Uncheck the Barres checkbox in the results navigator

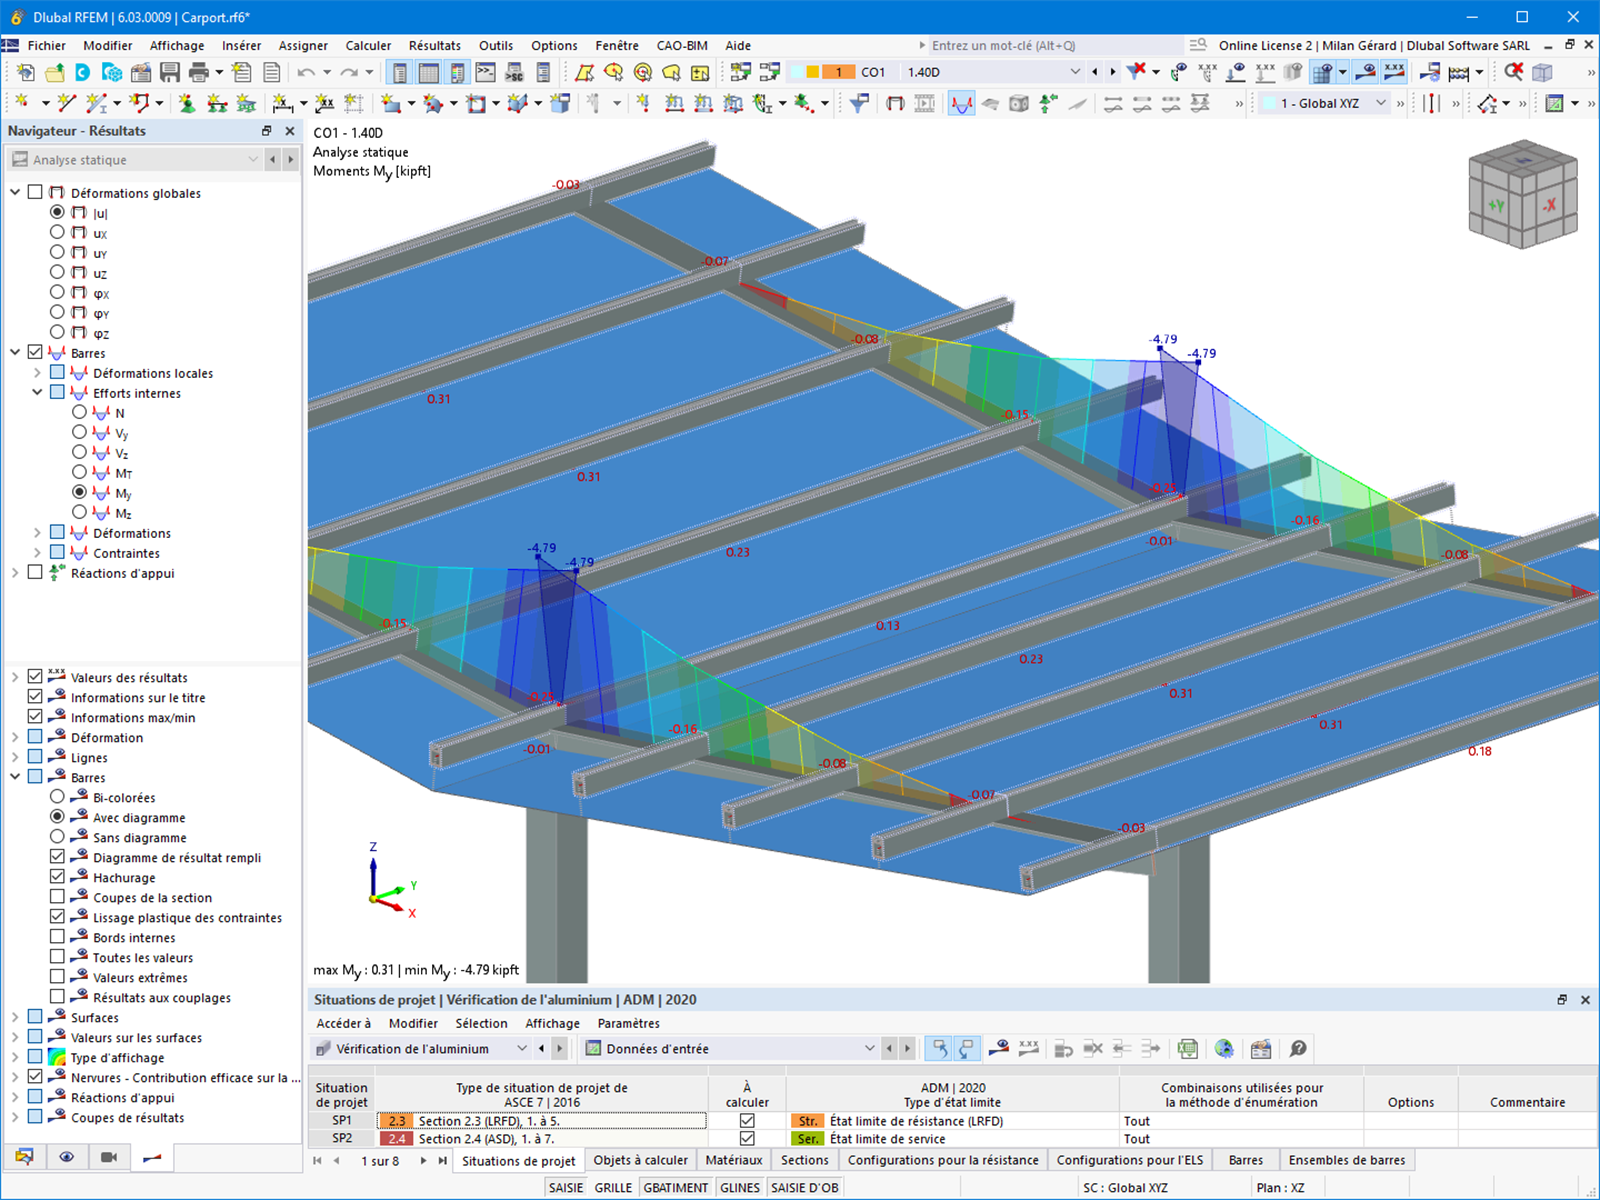point(36,352)
